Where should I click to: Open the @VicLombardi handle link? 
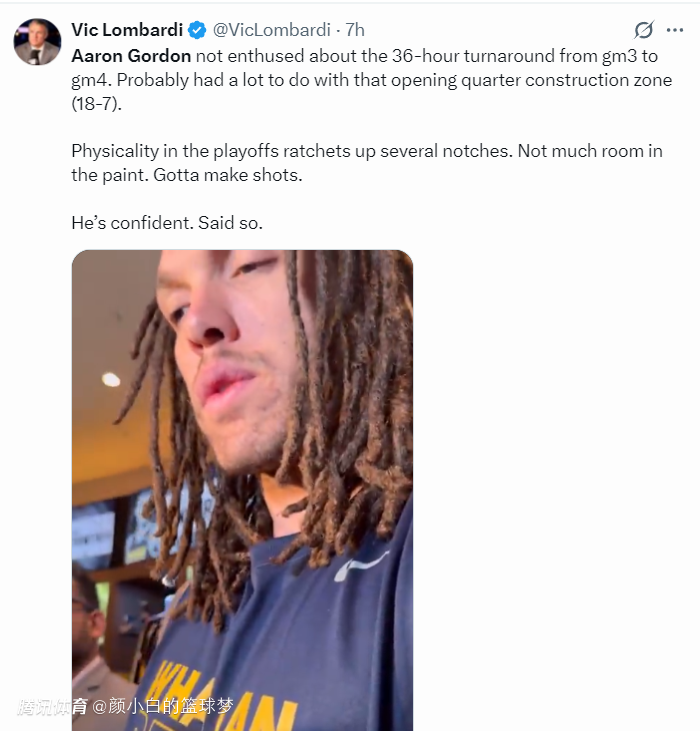pyautogui.click(x=272, y=30)
